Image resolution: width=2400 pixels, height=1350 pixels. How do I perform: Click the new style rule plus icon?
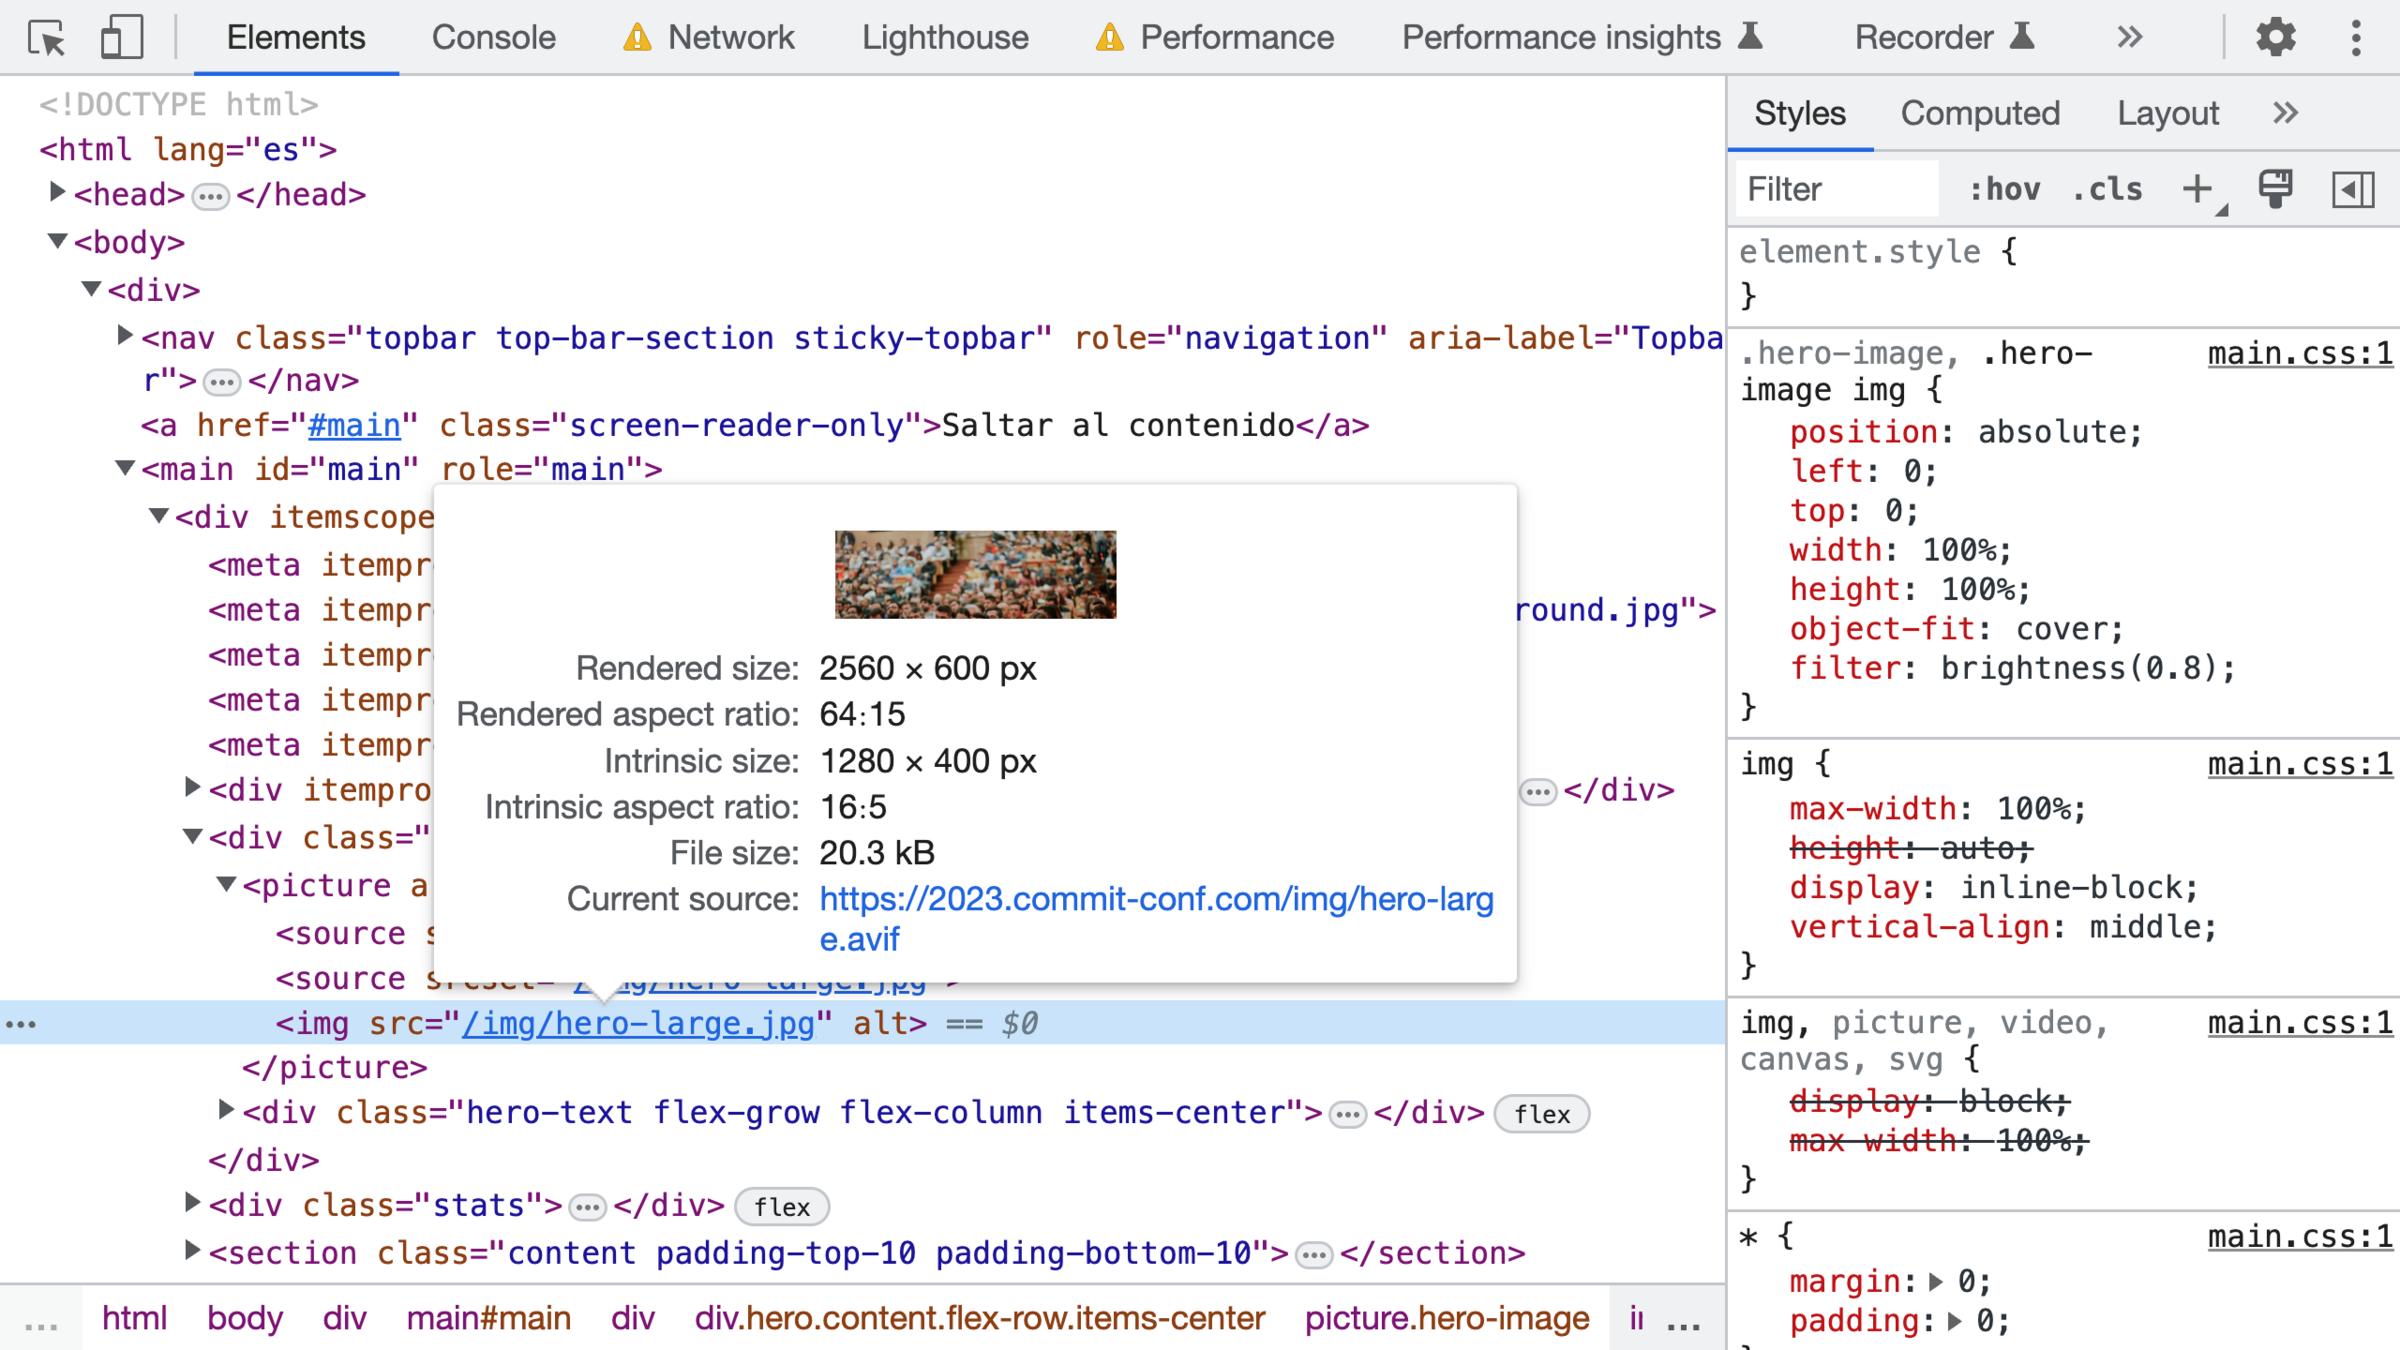(x=2197, y=189)
